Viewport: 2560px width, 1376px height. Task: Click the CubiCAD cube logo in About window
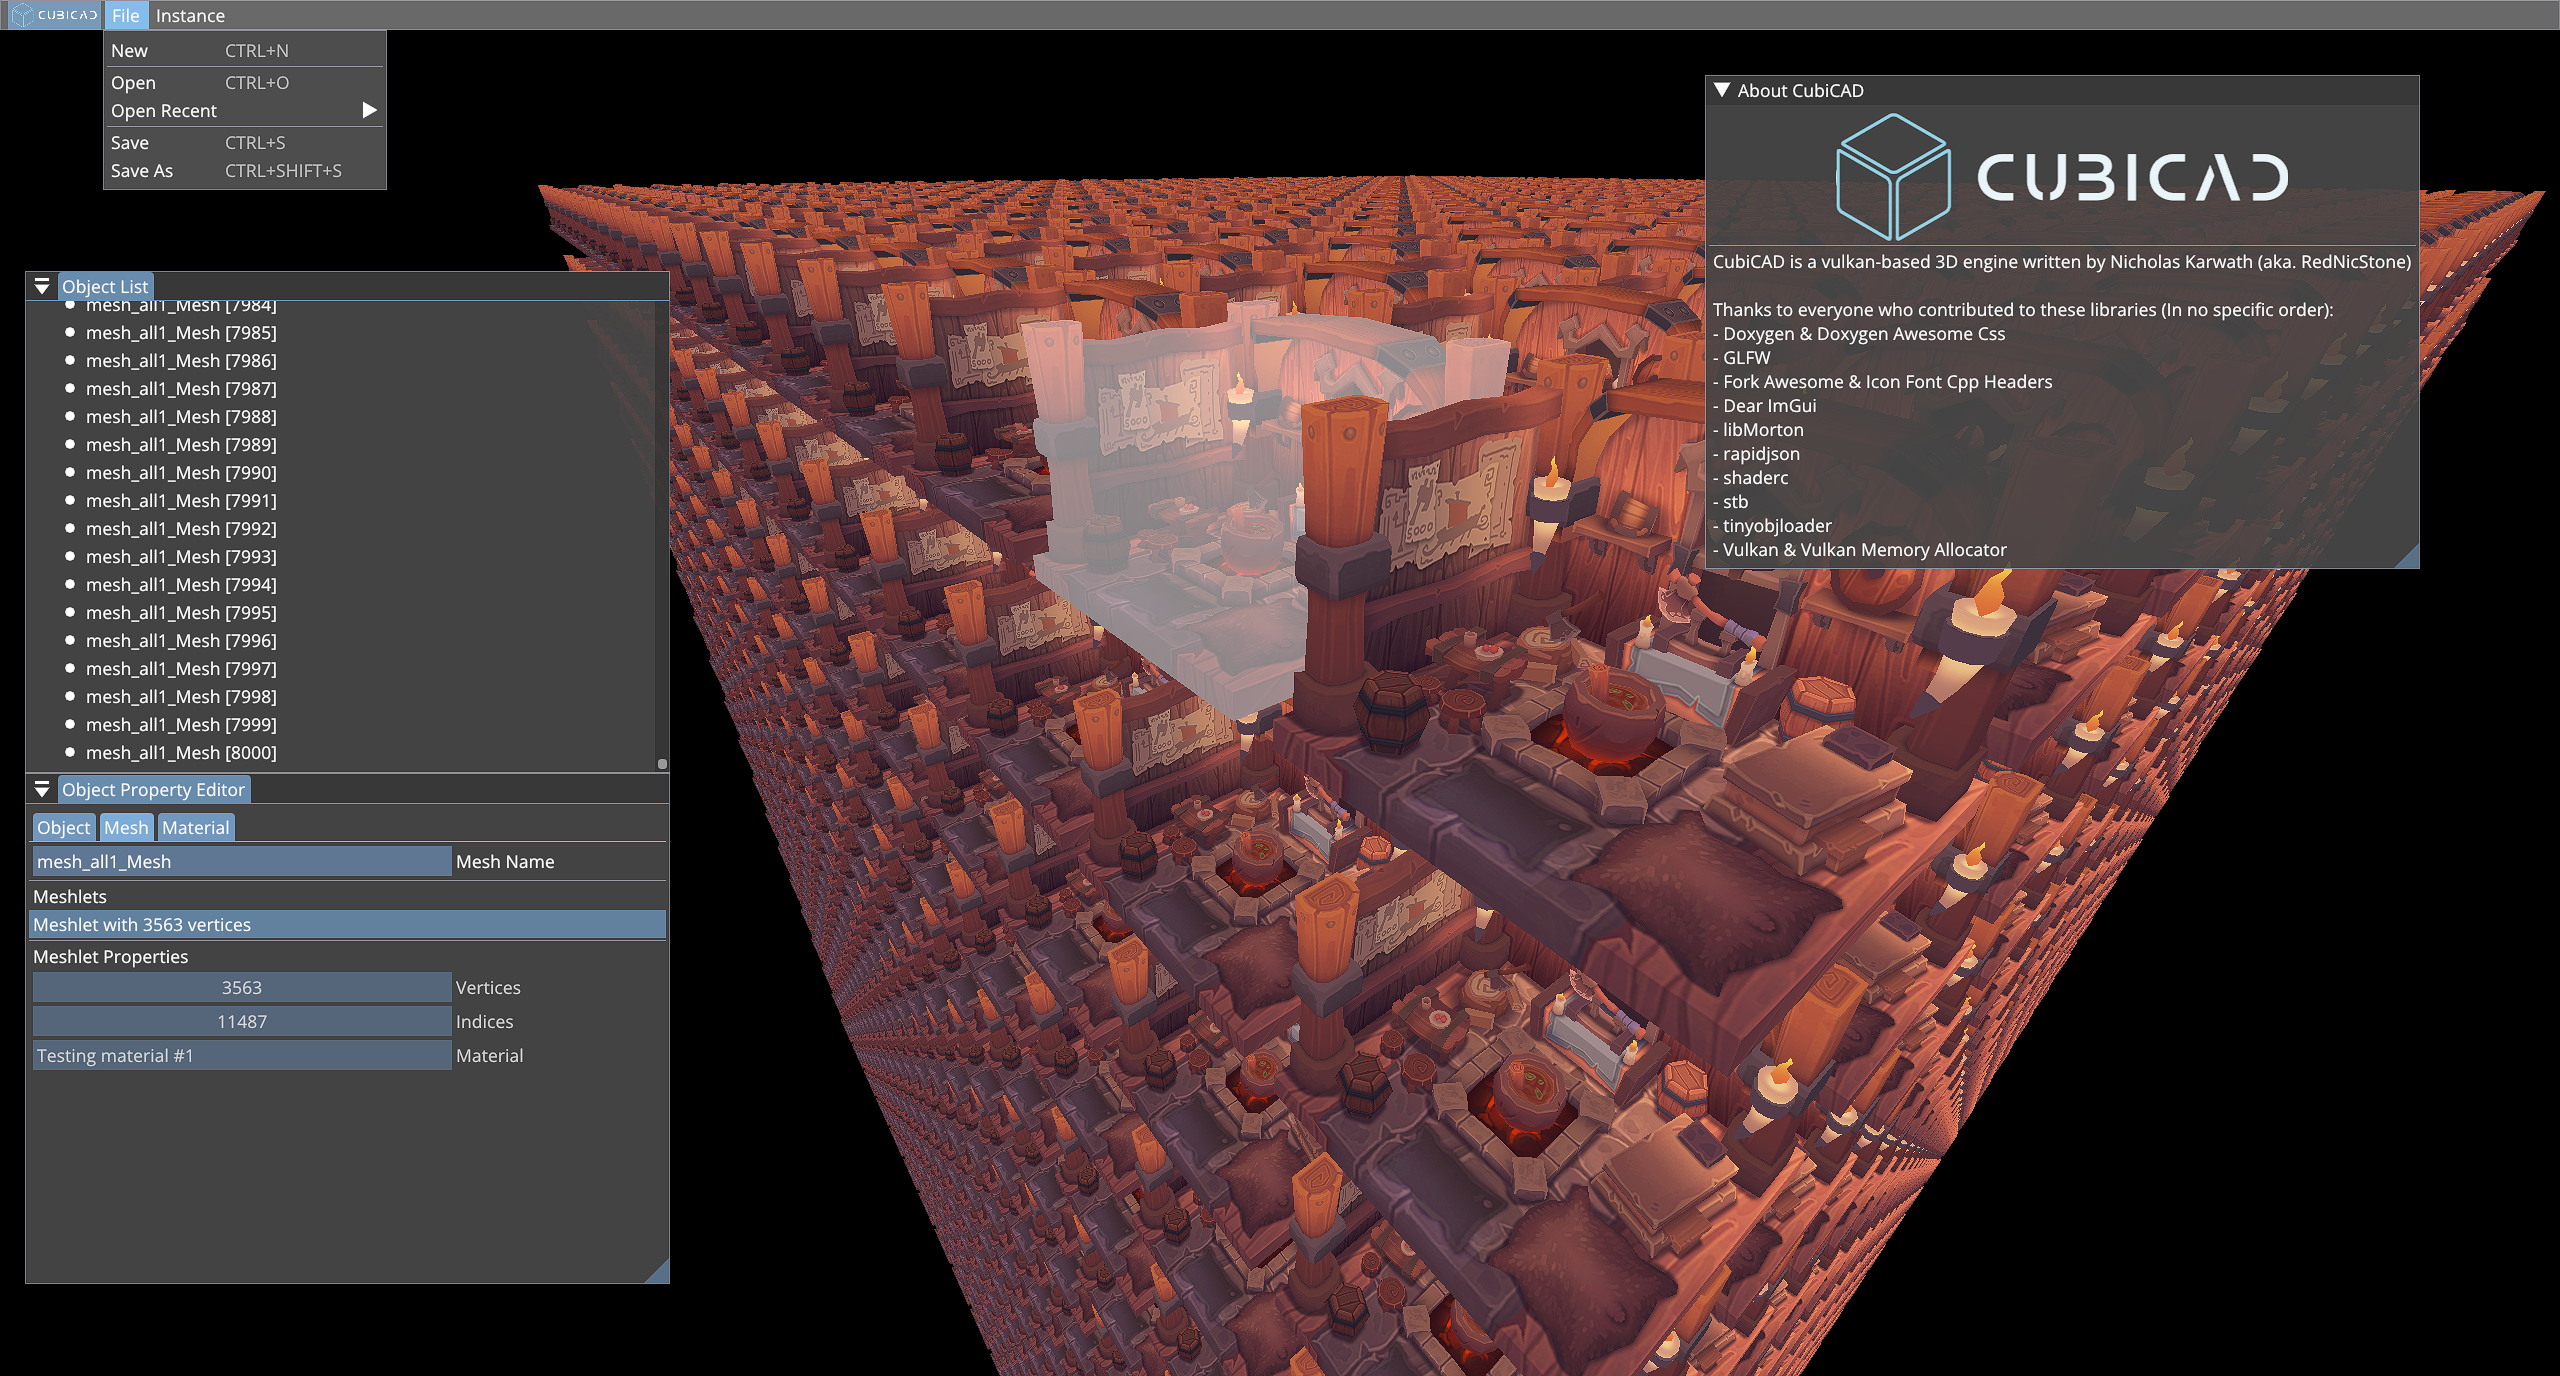[1892, 176]
